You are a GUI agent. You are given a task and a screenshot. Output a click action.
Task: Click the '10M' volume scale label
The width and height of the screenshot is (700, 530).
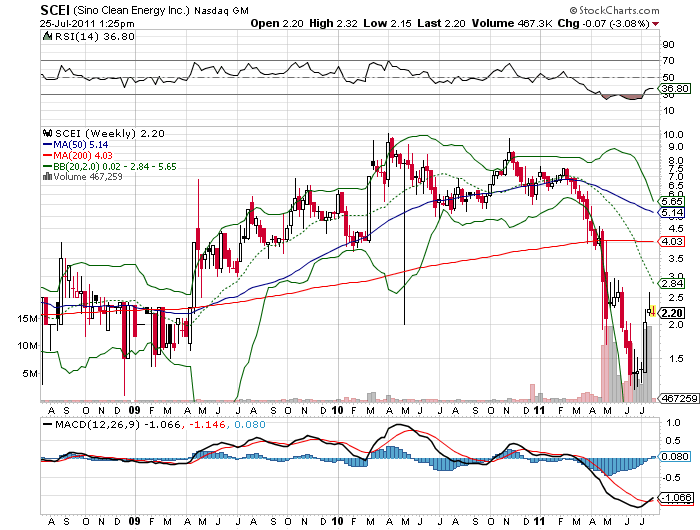coord(28,346)
